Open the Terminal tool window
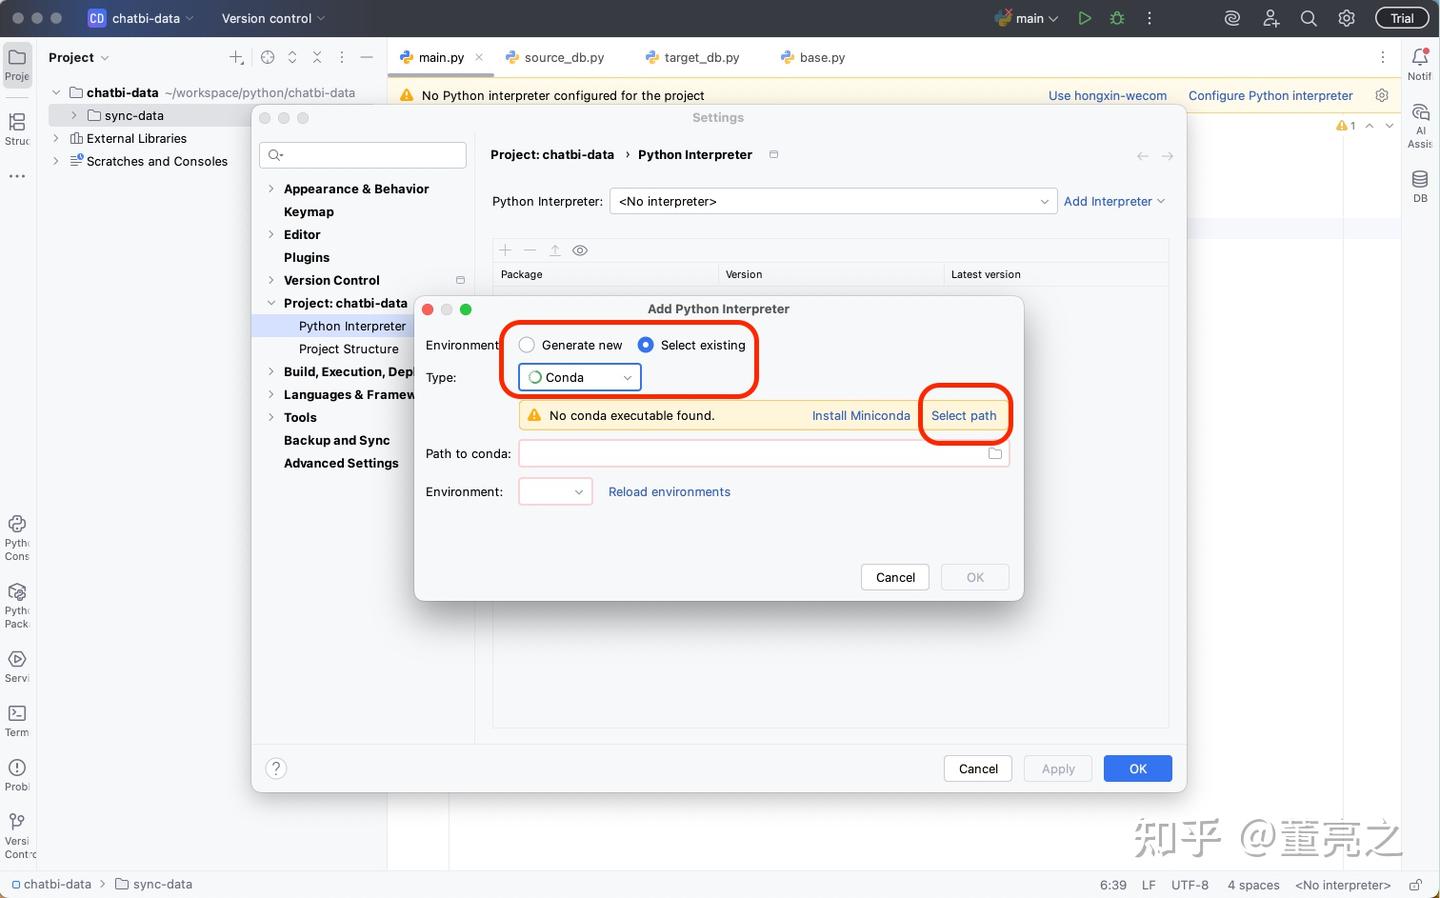 click(17, 720)
